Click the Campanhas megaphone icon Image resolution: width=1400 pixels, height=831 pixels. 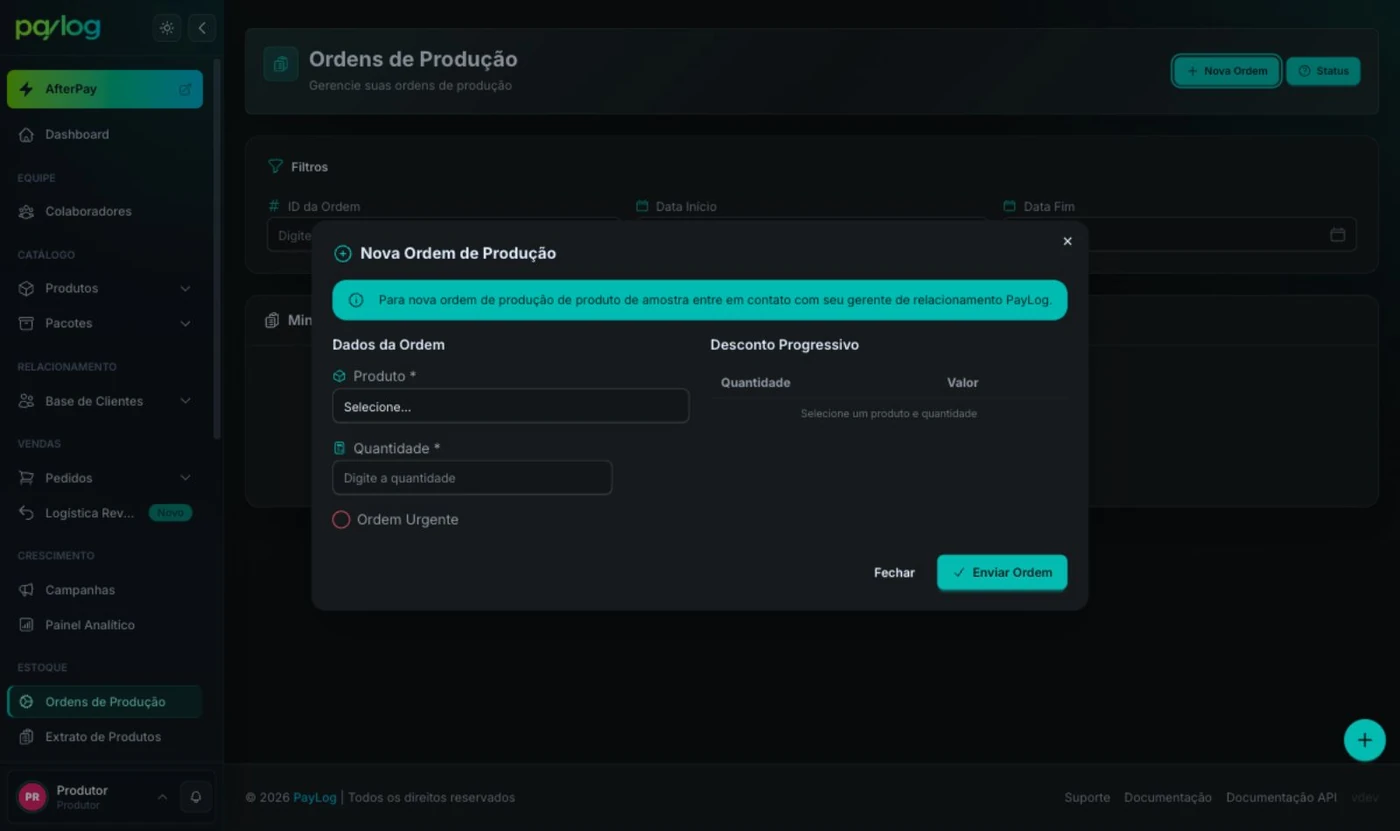pos(26,590)
